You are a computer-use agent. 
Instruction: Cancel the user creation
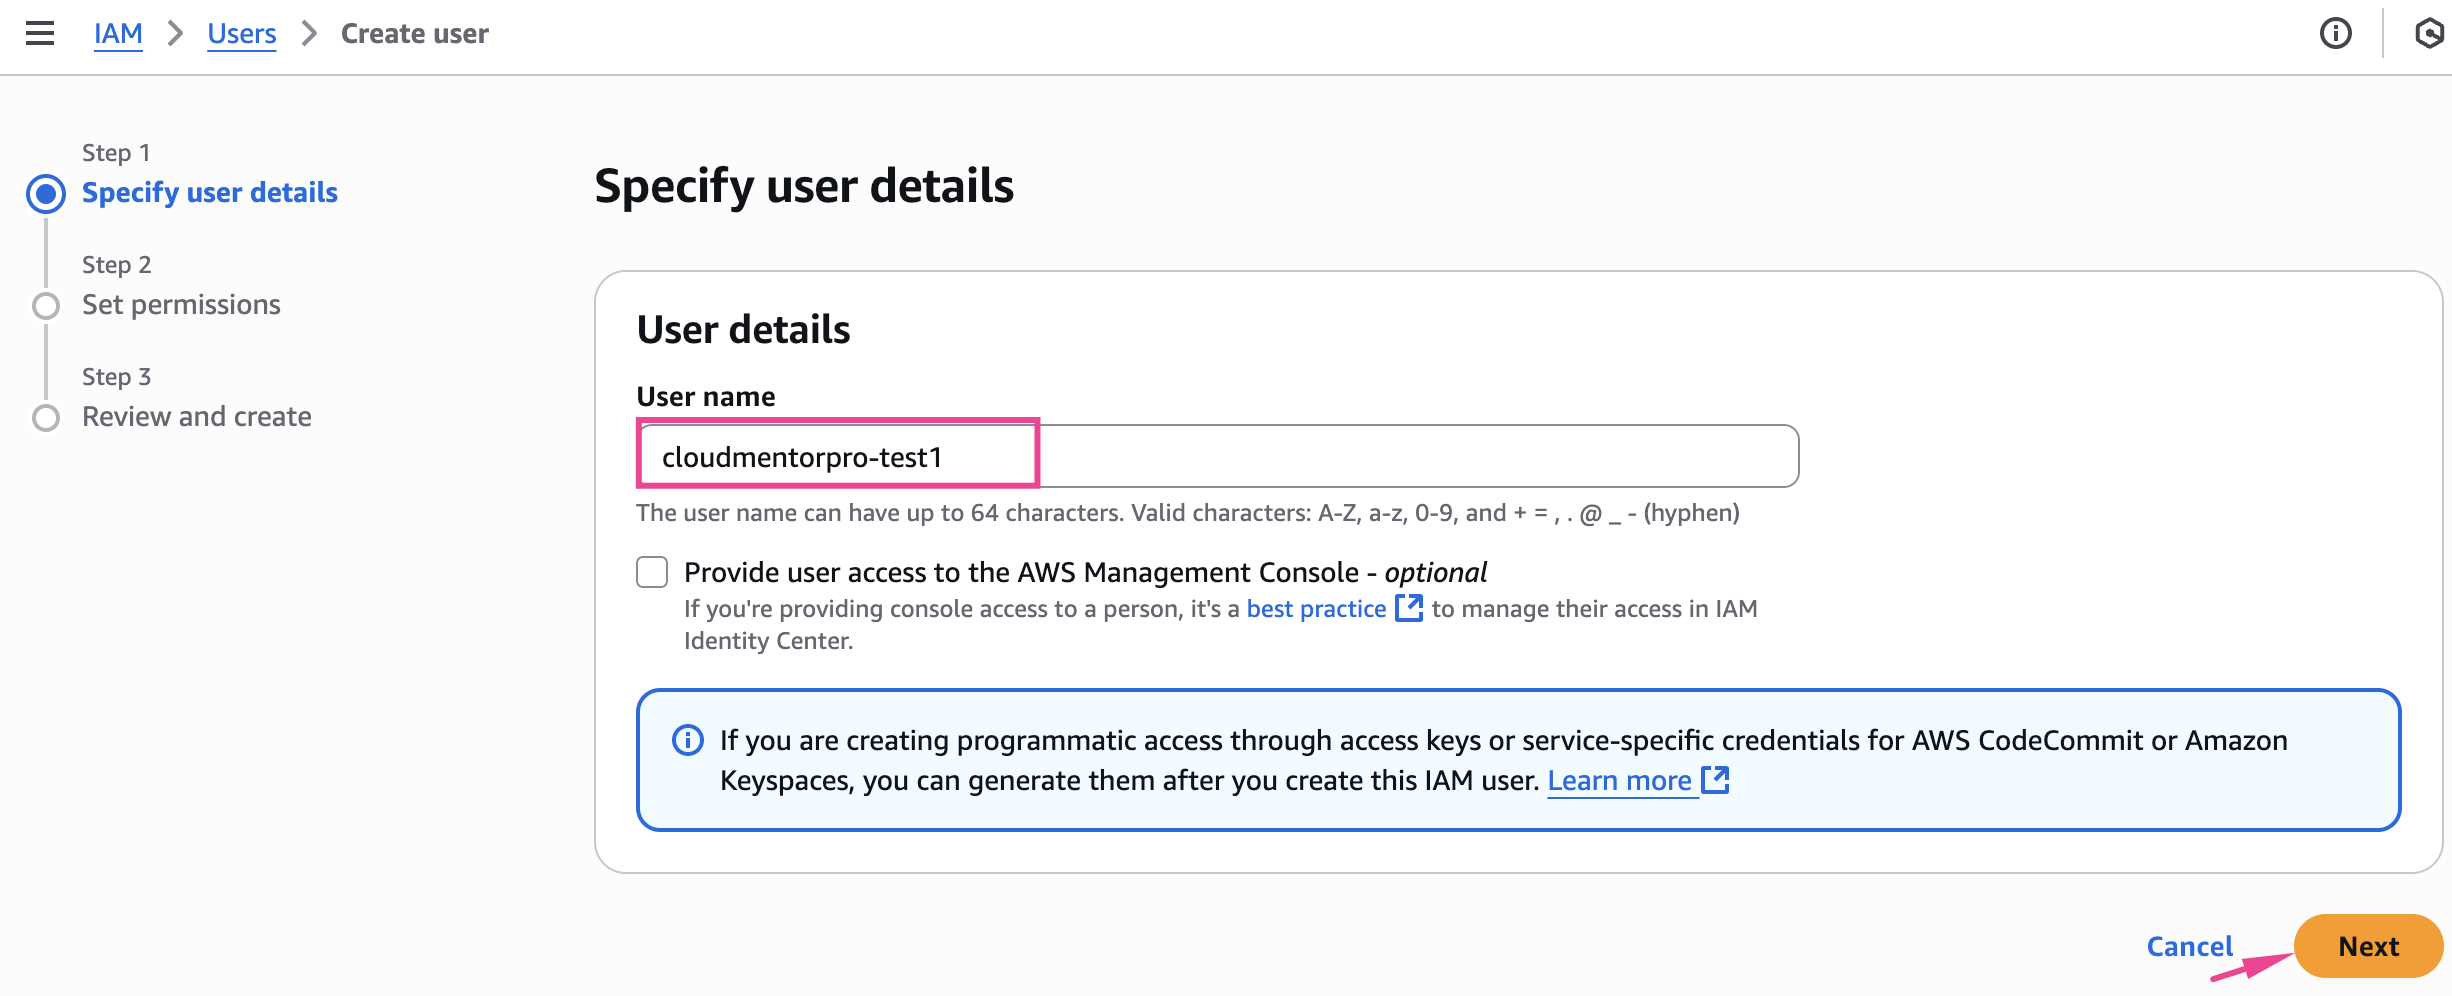tap(2189, 946)
